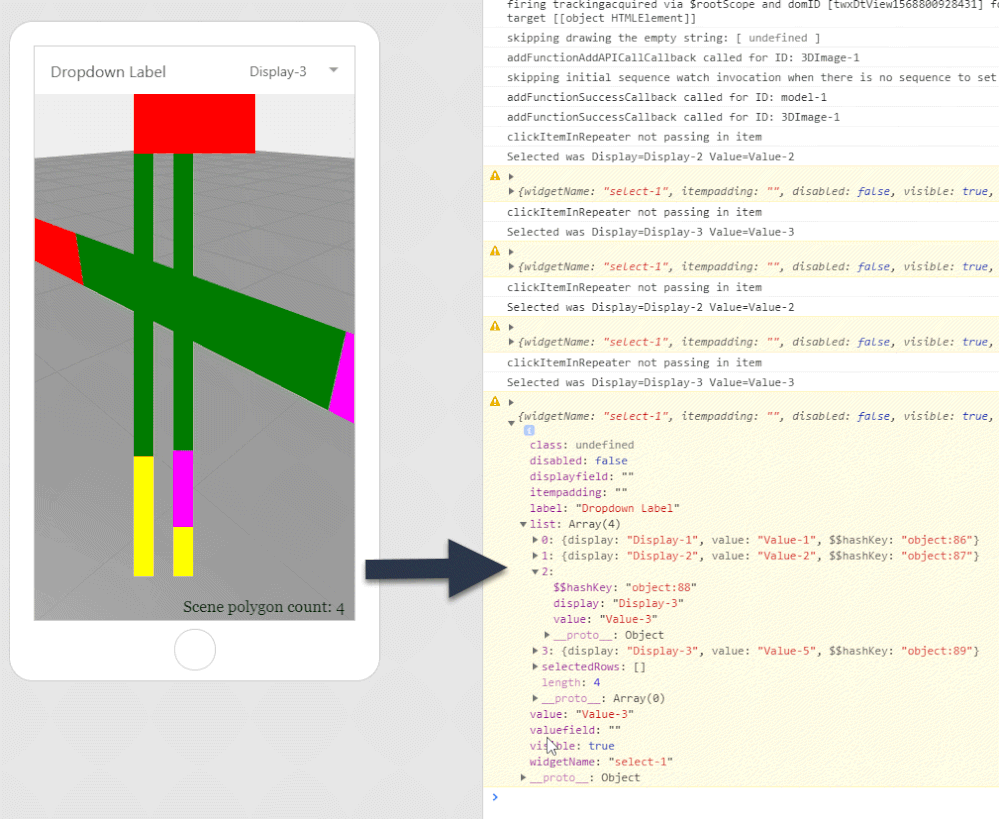Click the topmost yellow warning icon
Image resolution: width=999 pixels, height=819 pixels.
pyautogui.click(x=494, y=175)
